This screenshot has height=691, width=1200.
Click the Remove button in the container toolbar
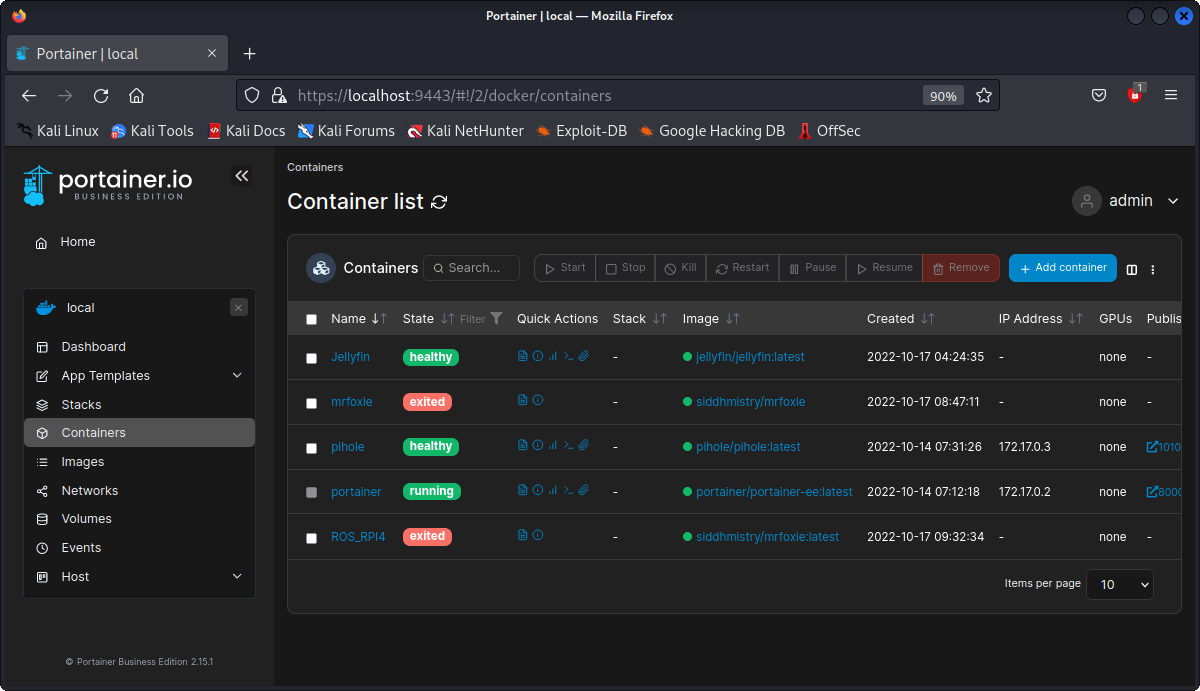961,268
